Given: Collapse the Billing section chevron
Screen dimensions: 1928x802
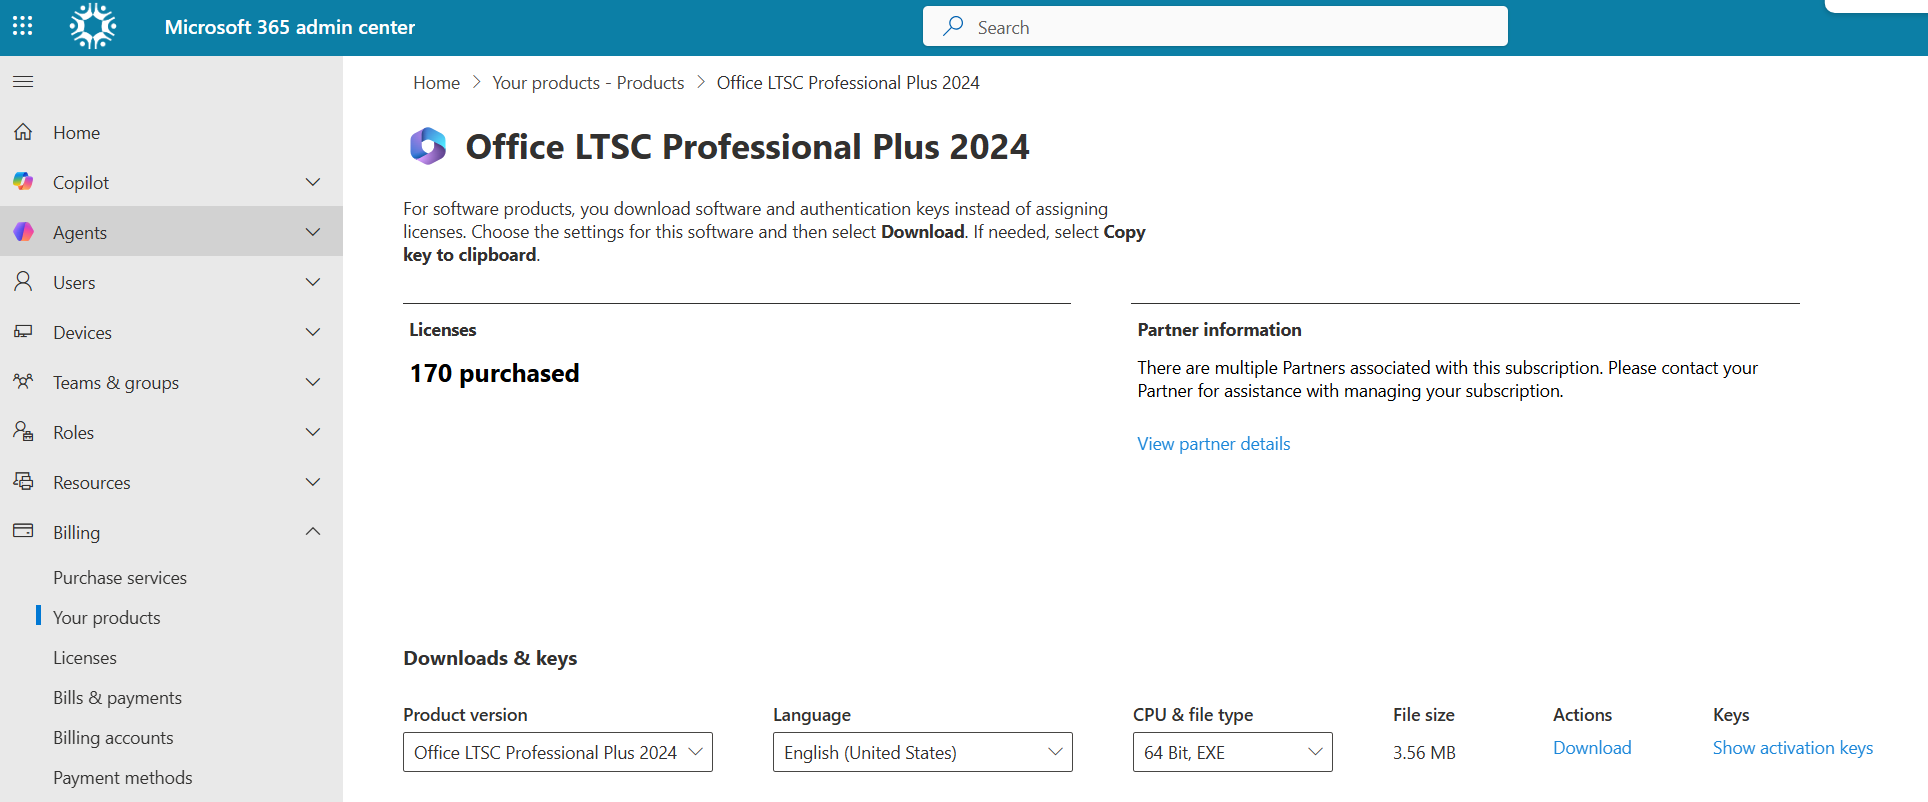Looking at the screenshot, I should tap(313, 531).
